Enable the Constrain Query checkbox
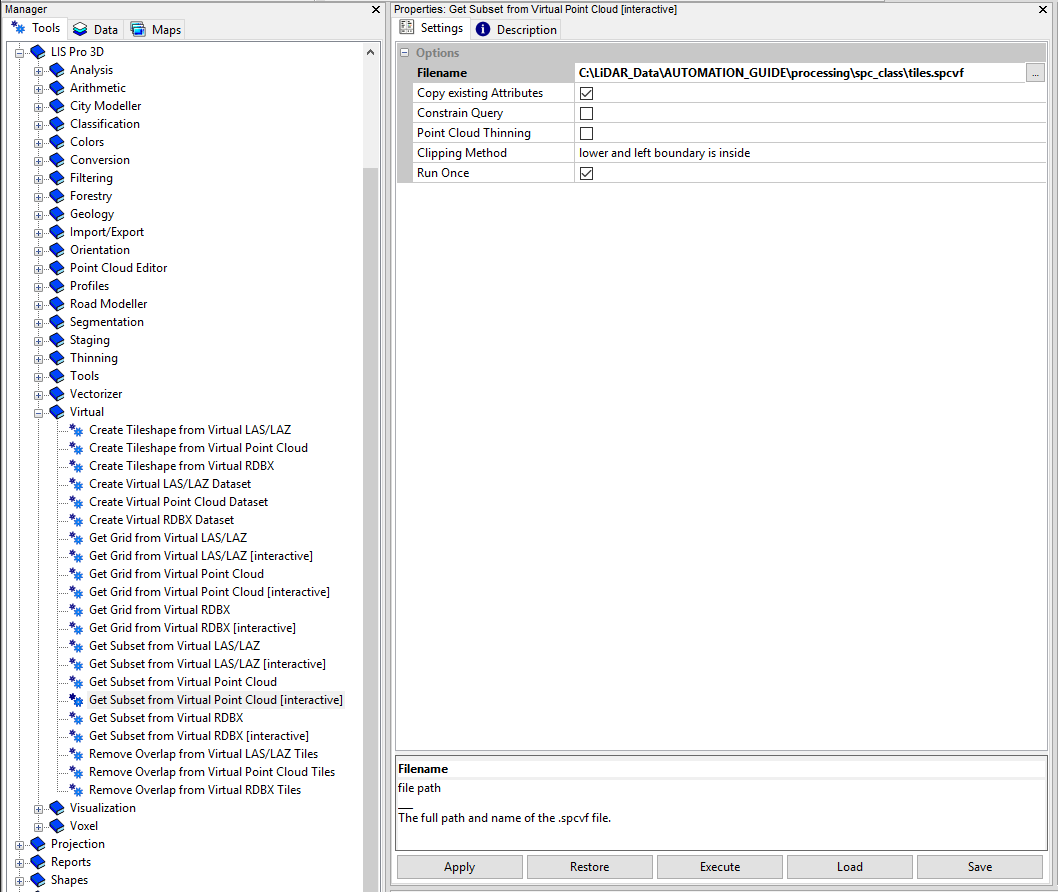Viewport: 1058px width, 892px height. pyautogui.click(x=587, y=113)
